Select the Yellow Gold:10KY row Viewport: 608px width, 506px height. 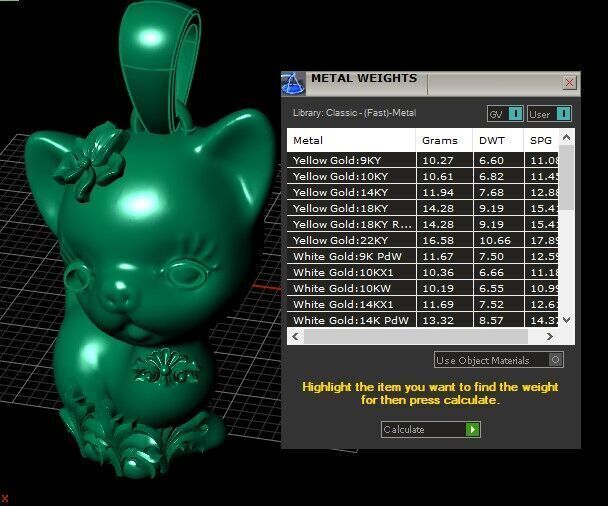point(422,176)
